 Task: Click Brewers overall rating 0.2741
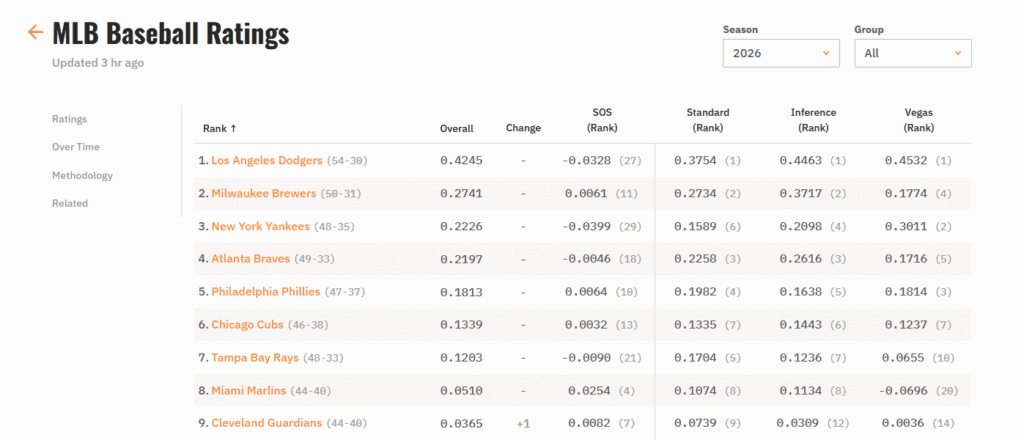coord(461,194)
